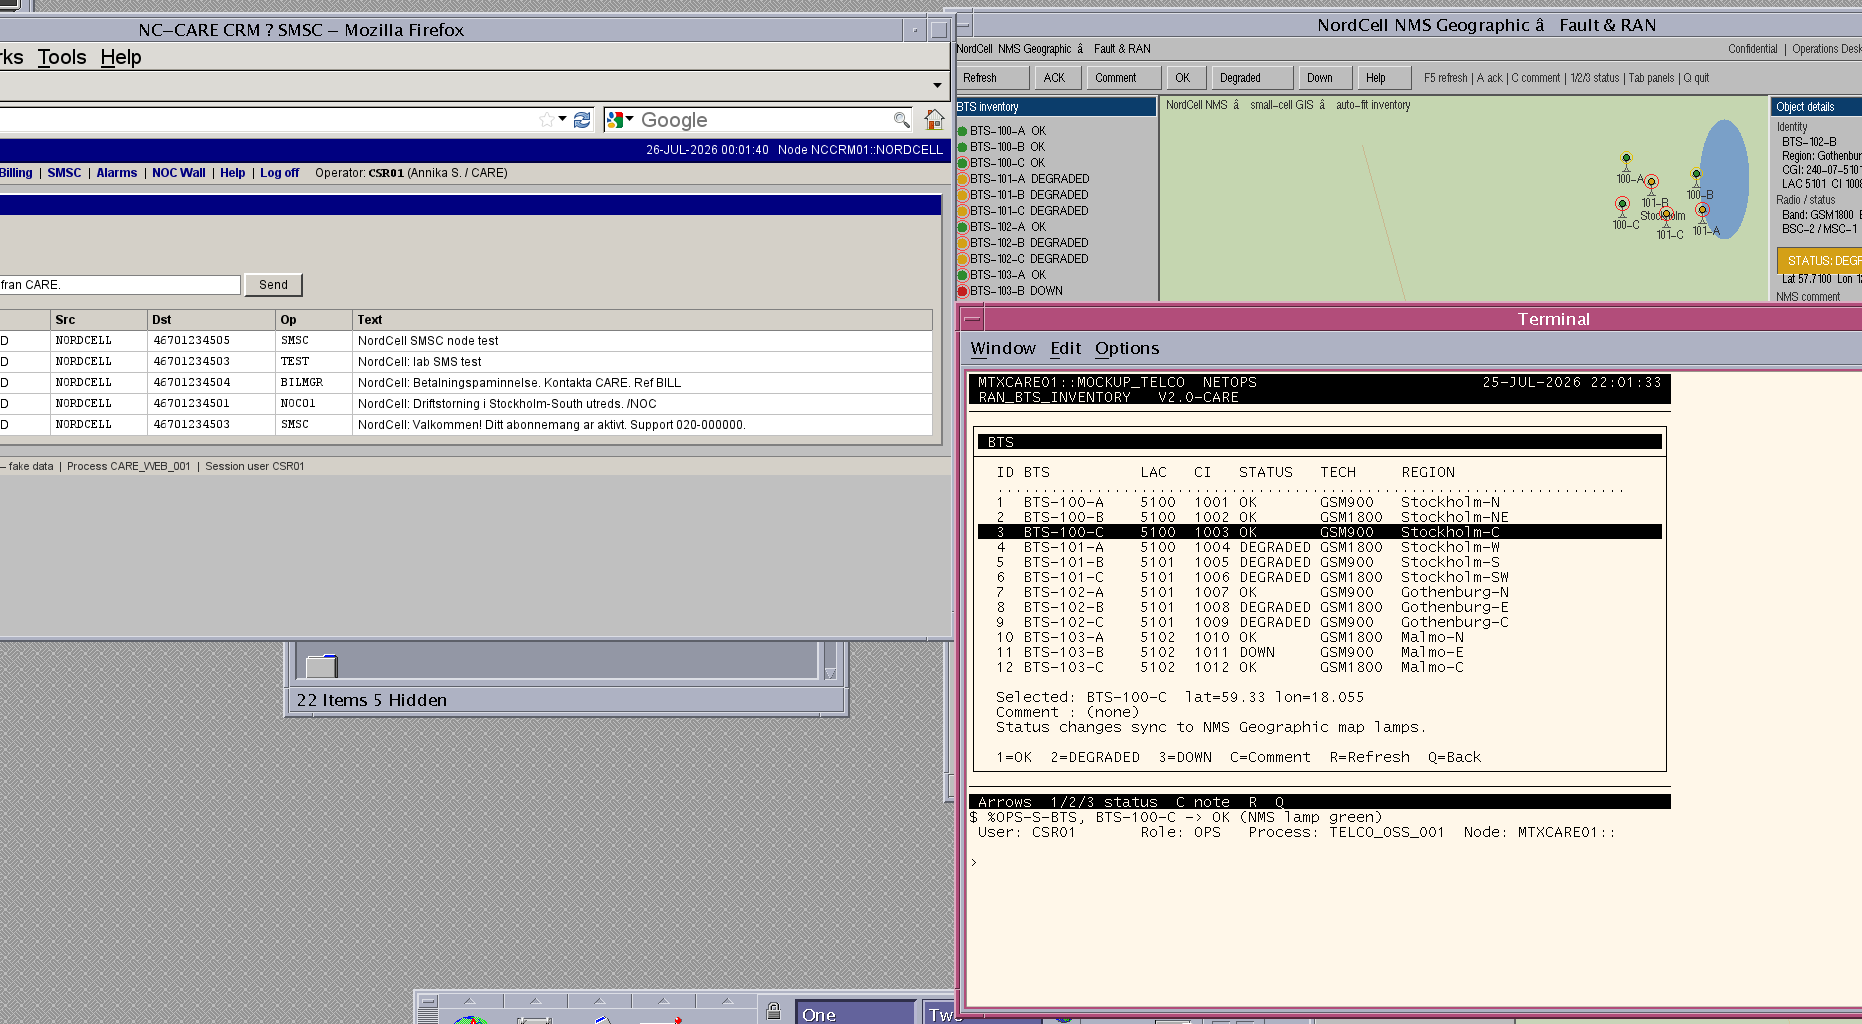Open the Terminal window menu button

971,319
